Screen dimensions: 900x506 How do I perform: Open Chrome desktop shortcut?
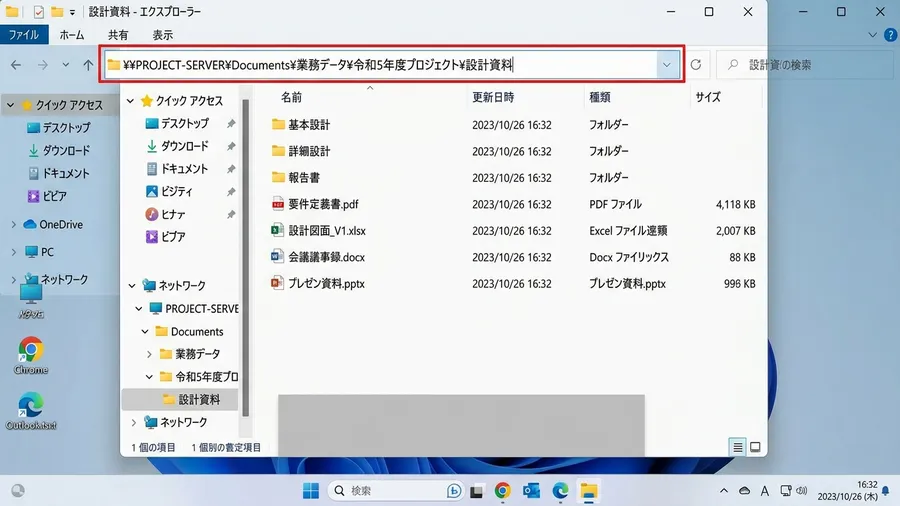30,355
